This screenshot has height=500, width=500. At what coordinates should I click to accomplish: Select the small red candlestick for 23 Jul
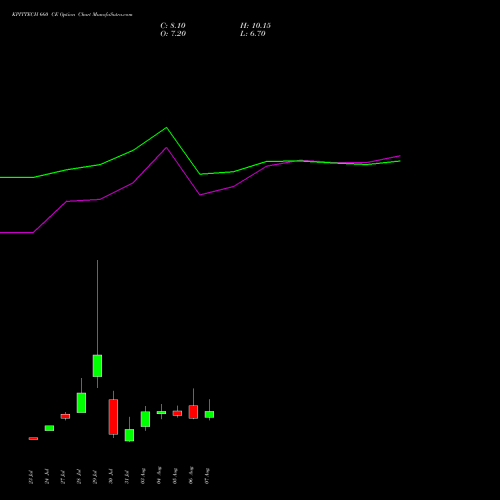click(x=33, y=439)
